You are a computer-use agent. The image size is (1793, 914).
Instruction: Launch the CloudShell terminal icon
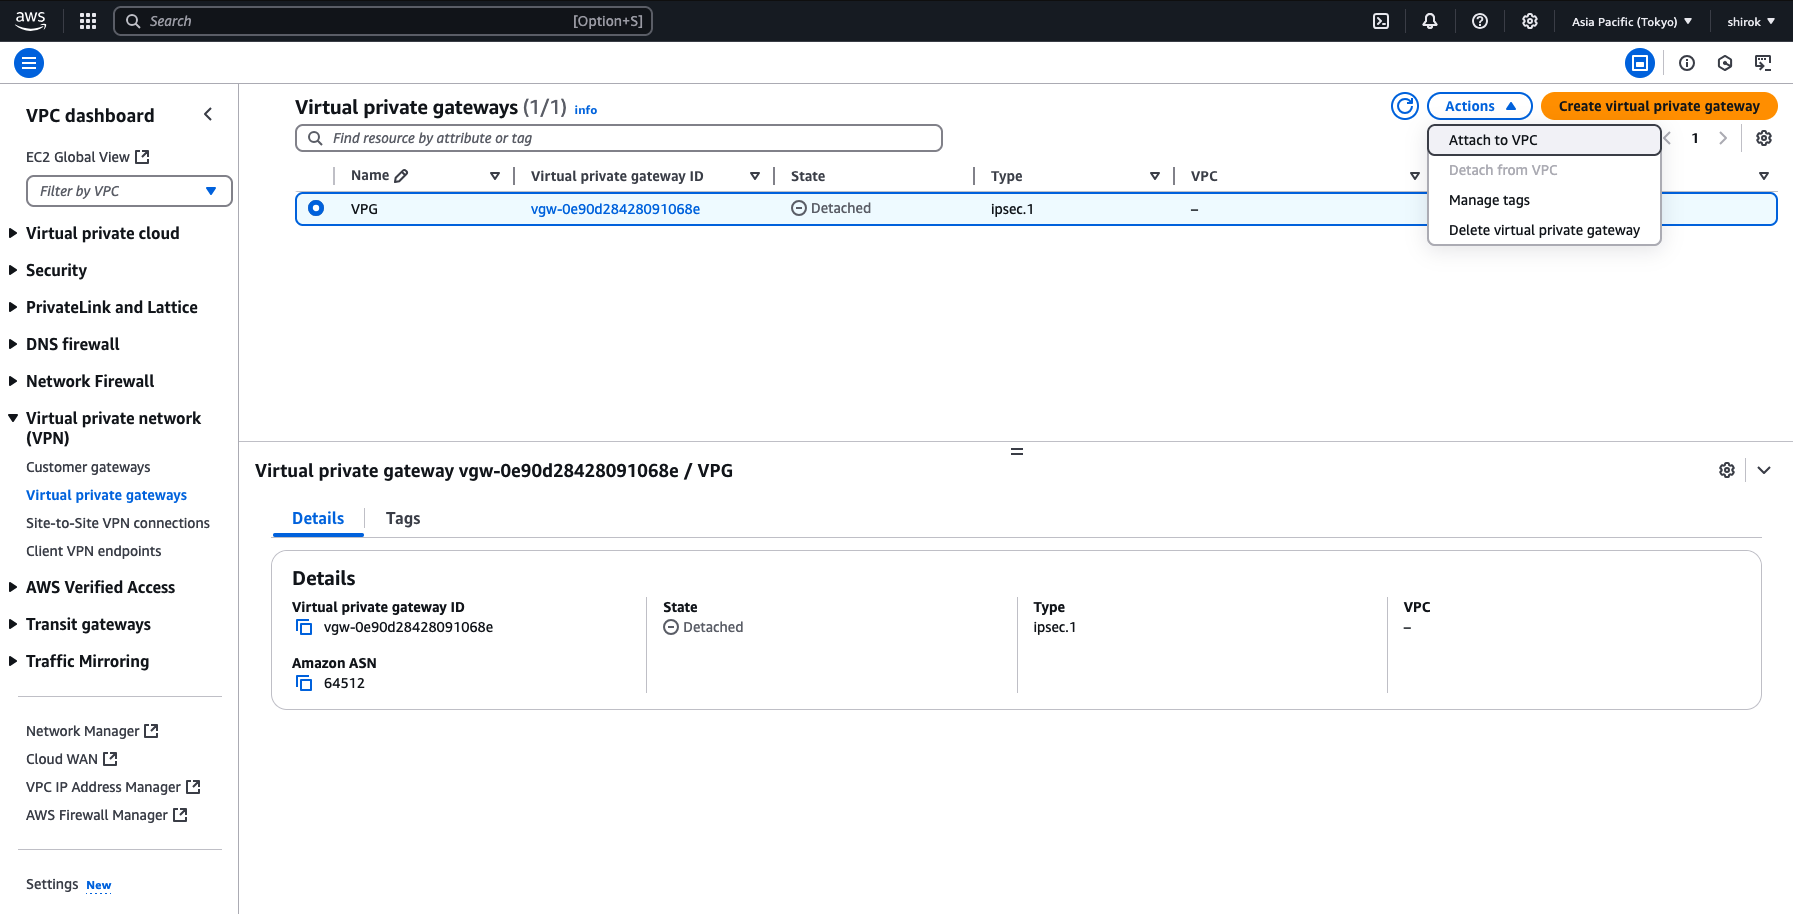click(x=1381, y=21)
